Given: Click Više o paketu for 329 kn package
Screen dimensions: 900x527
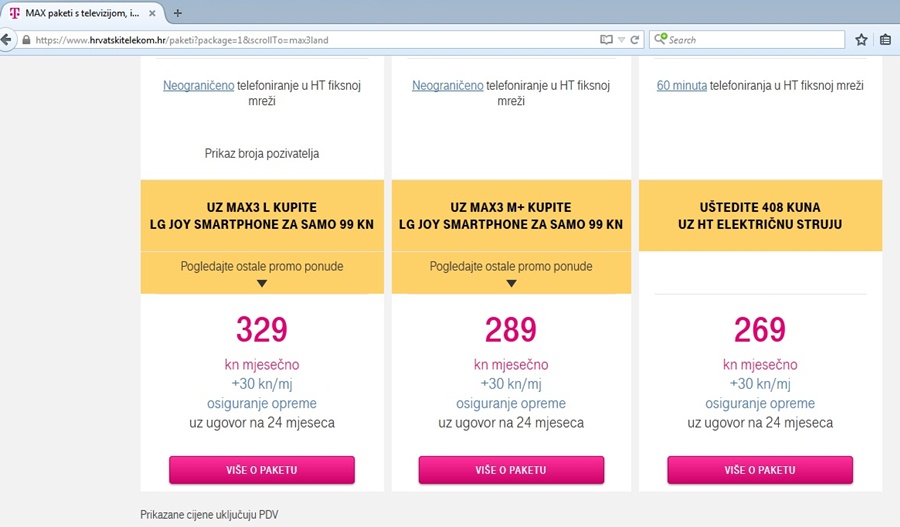Looking at the screenshot, I should pos(262,470).
